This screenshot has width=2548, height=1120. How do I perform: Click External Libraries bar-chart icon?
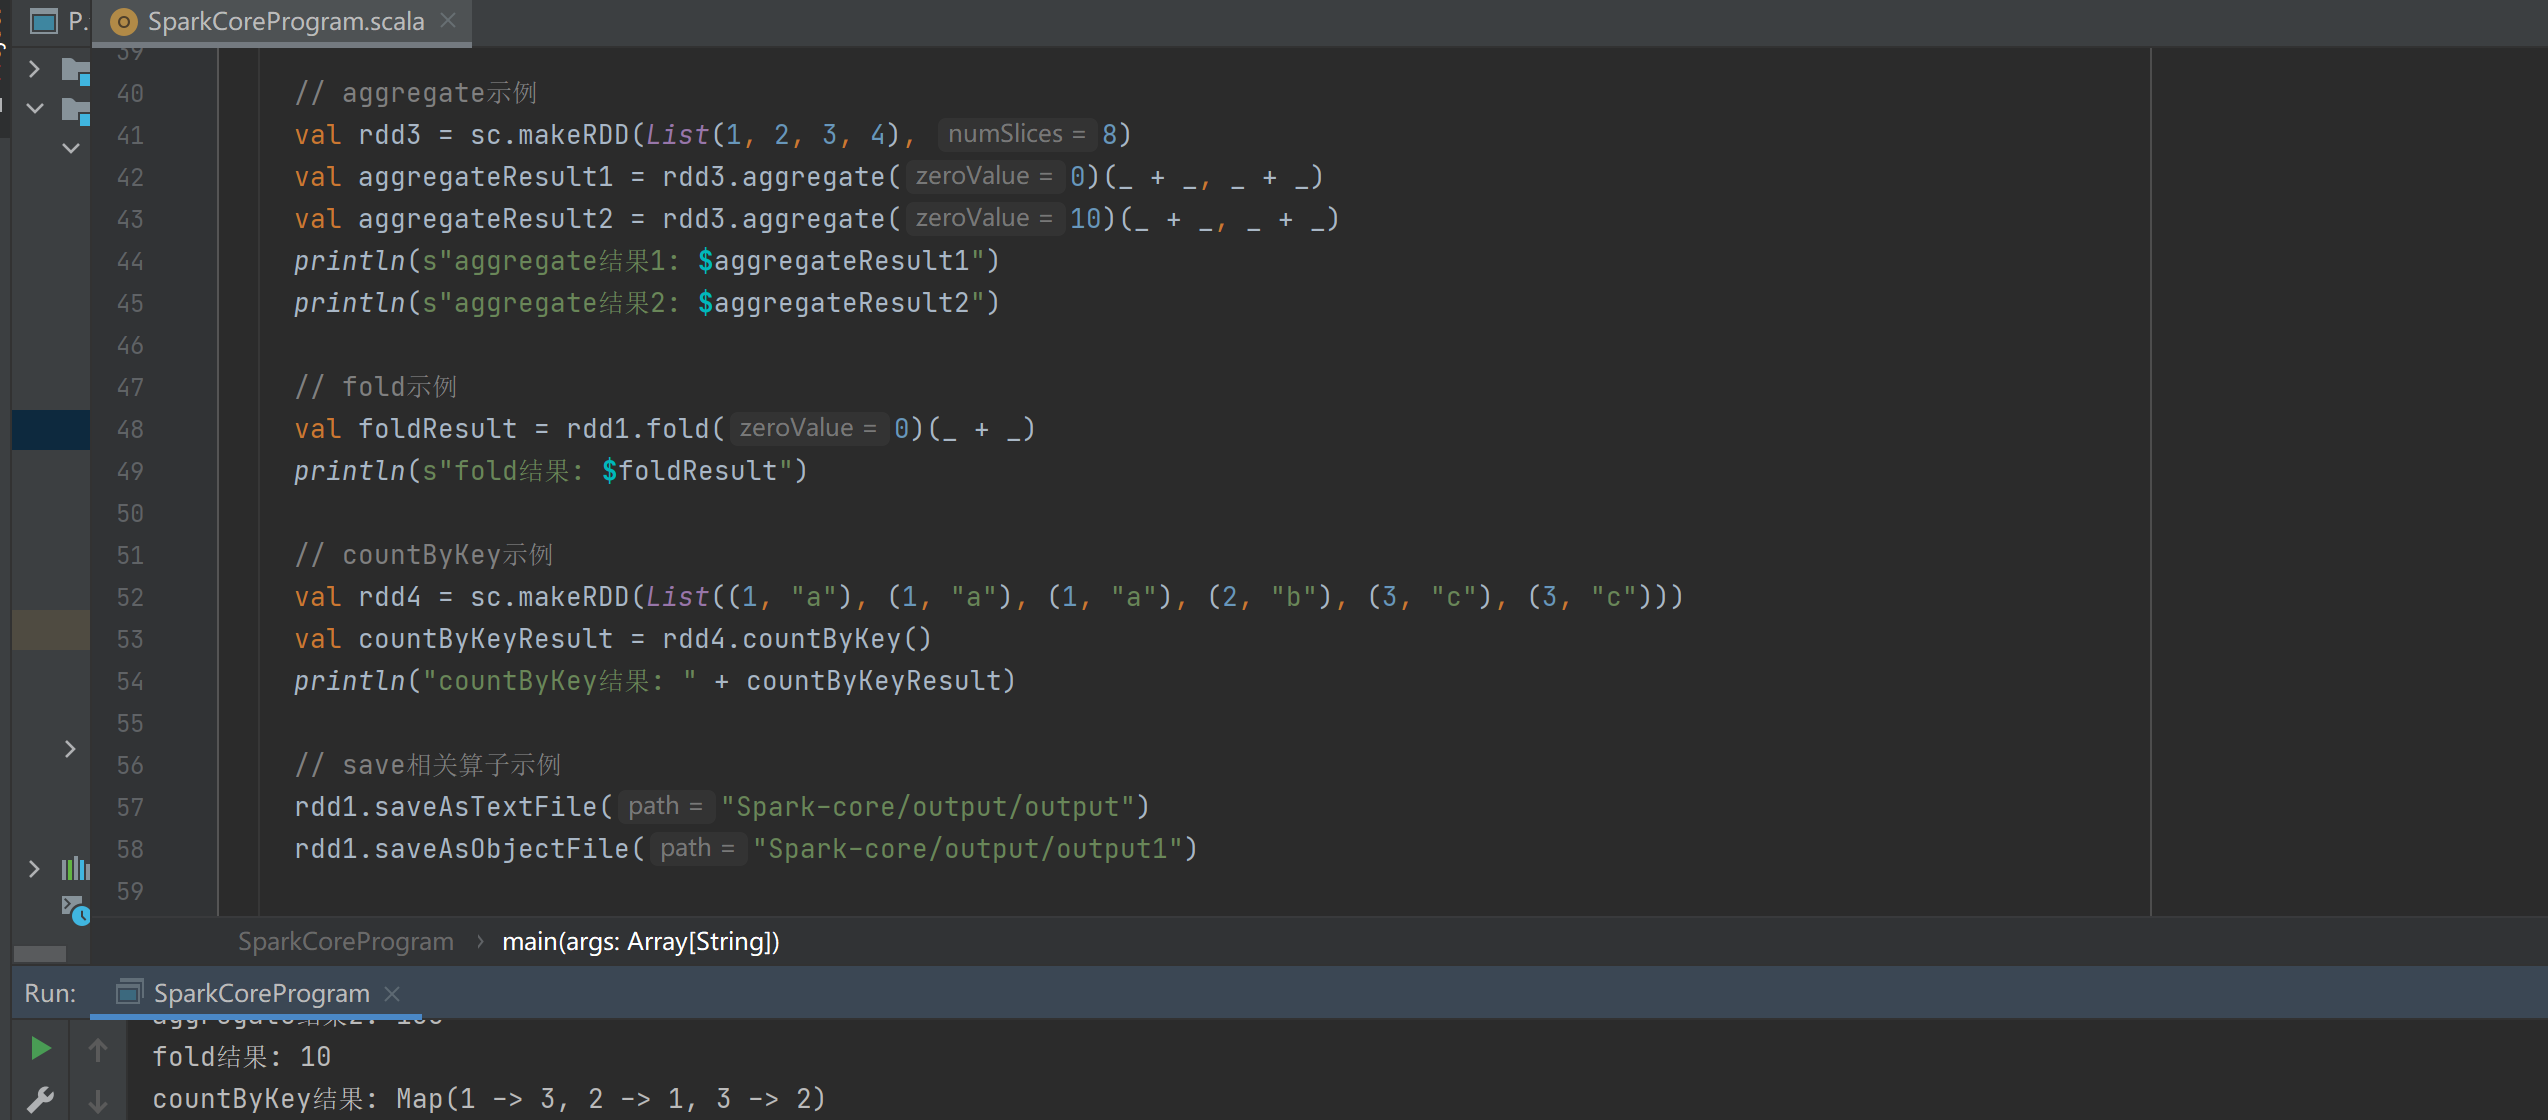75,868
